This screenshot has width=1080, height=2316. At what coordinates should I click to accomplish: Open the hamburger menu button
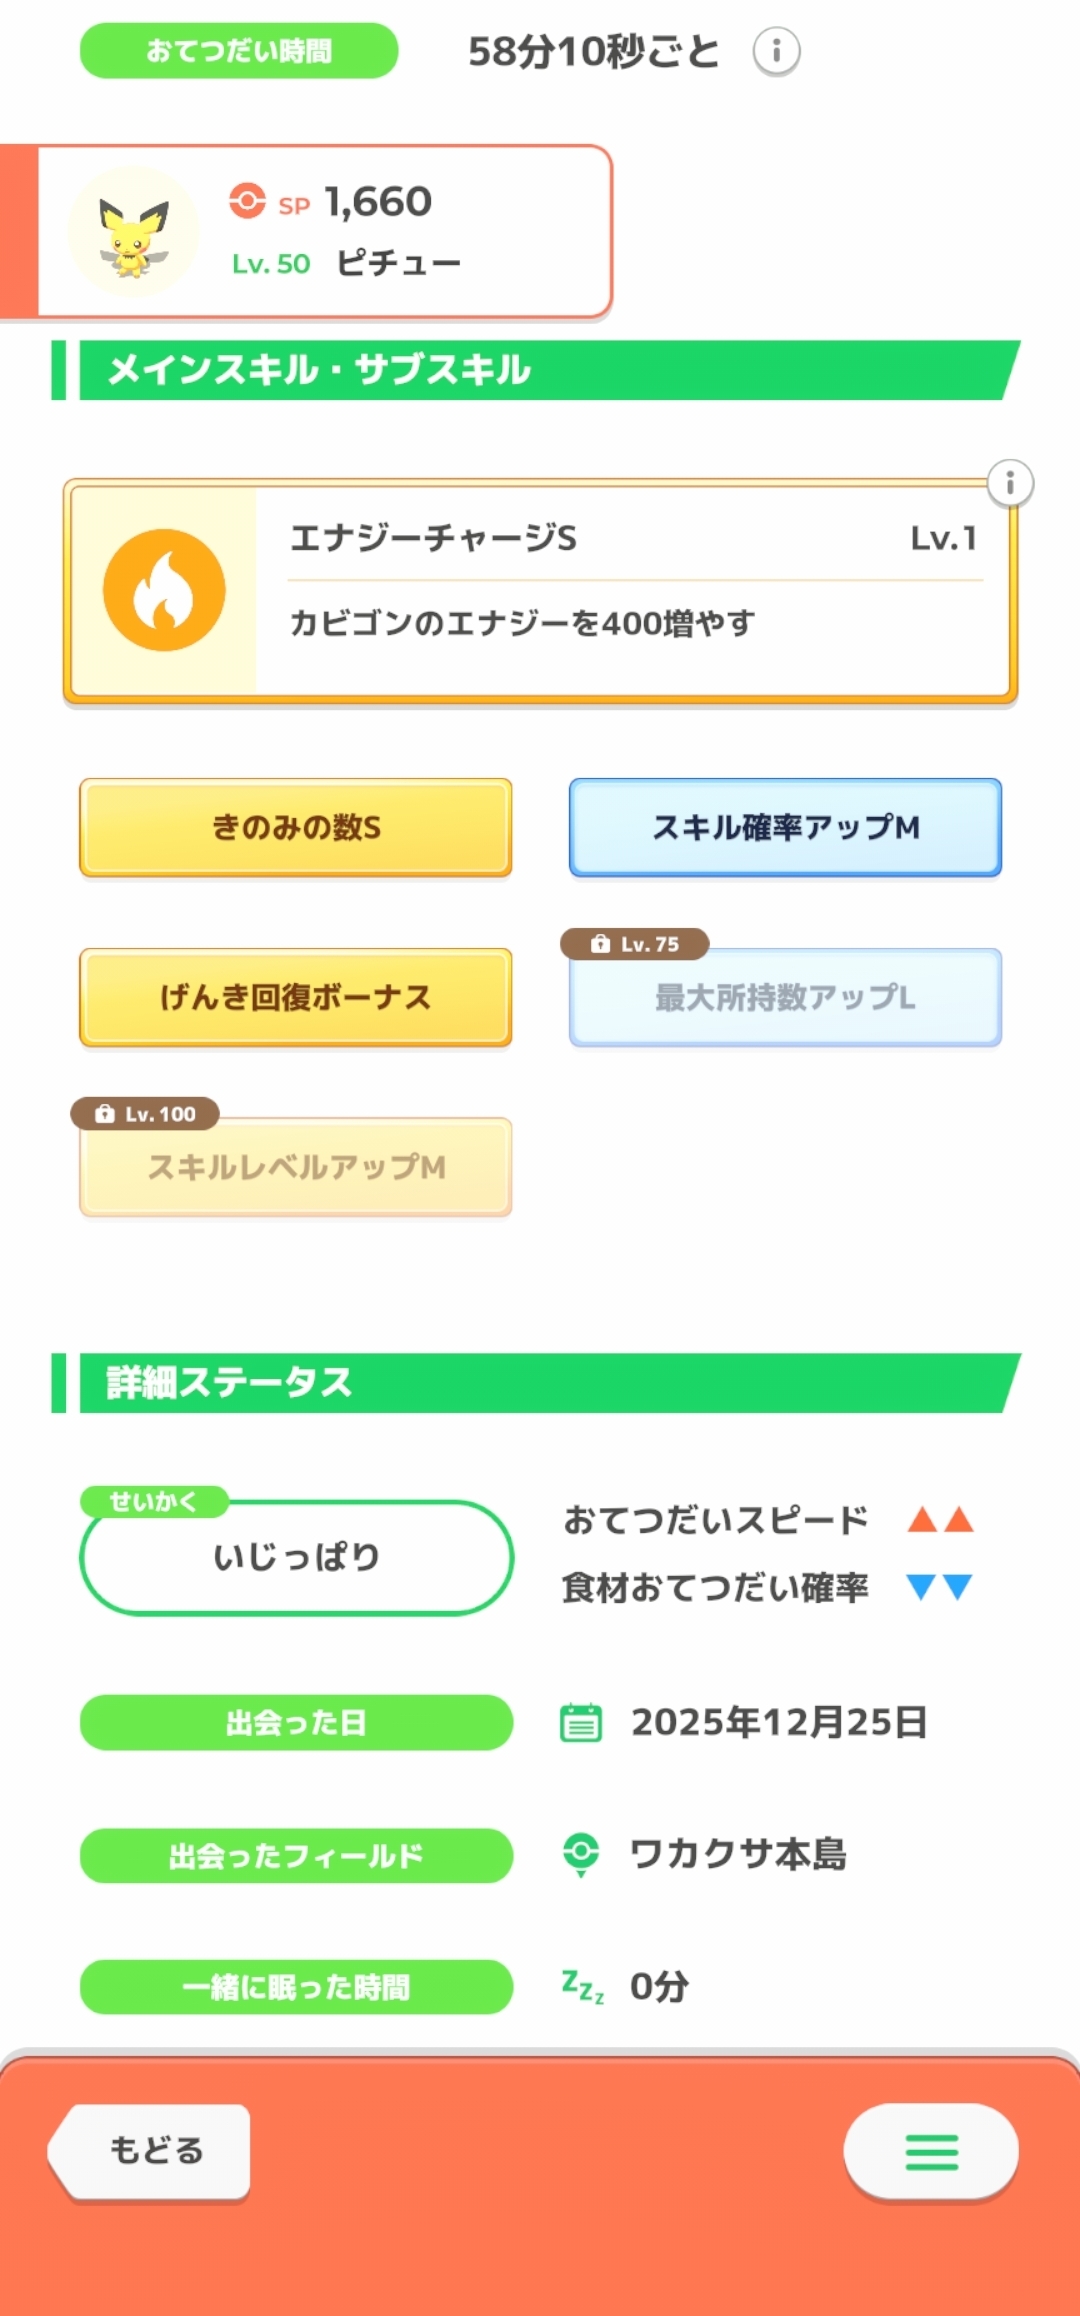pos(931,2151)
